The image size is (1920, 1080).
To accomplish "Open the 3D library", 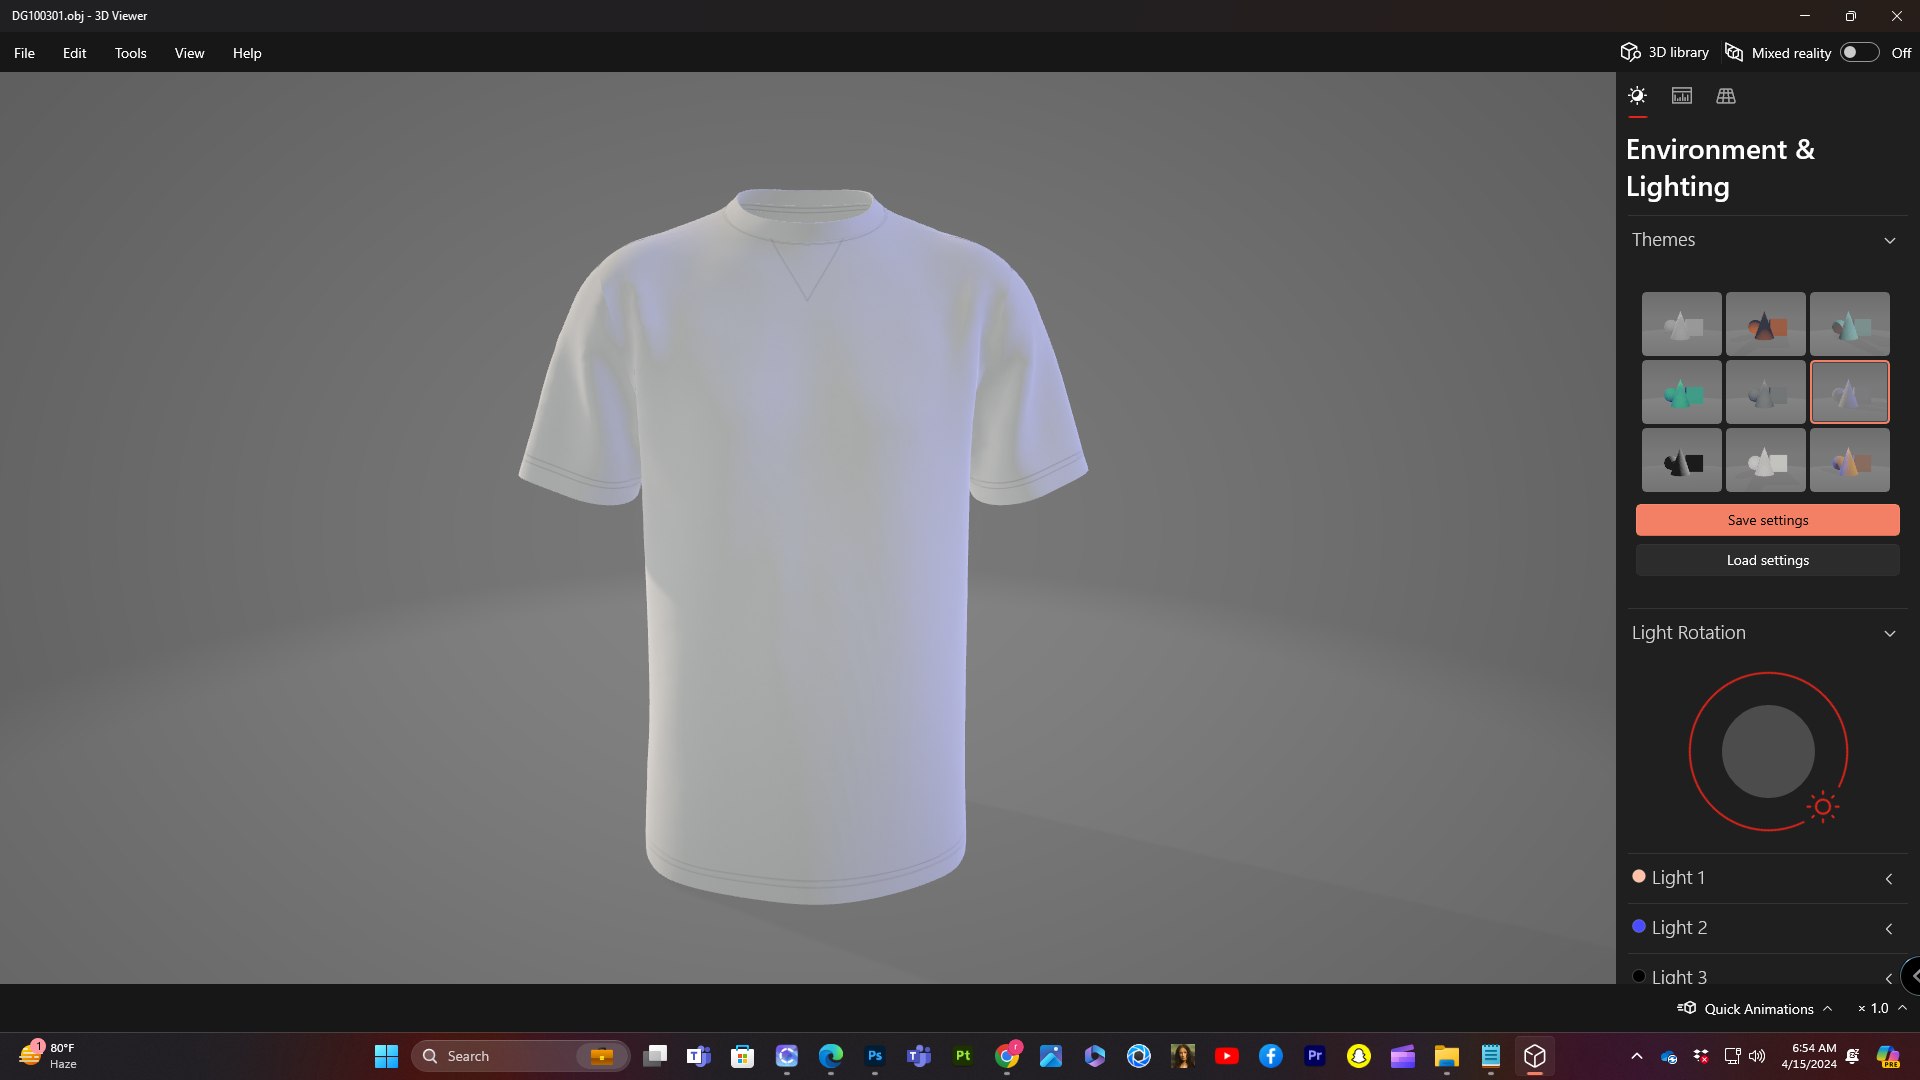I will [1665, 52].
